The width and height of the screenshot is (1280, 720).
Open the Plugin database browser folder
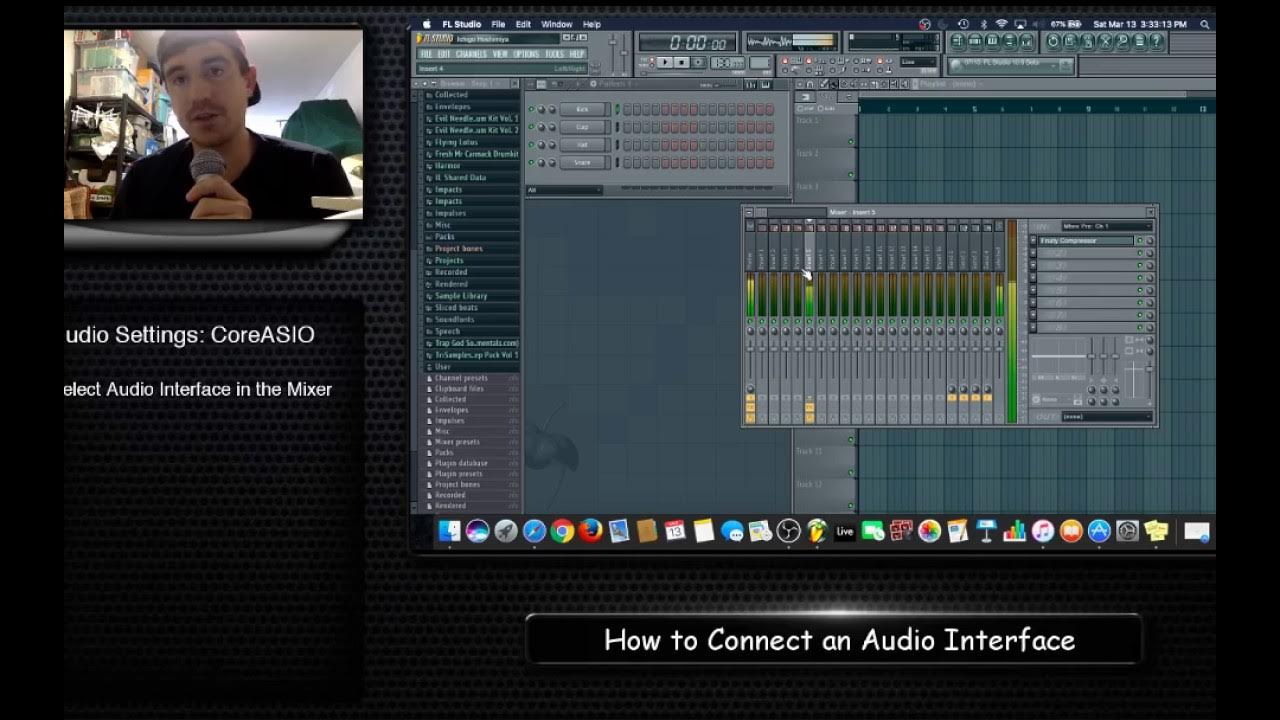[x=460, y=463]
